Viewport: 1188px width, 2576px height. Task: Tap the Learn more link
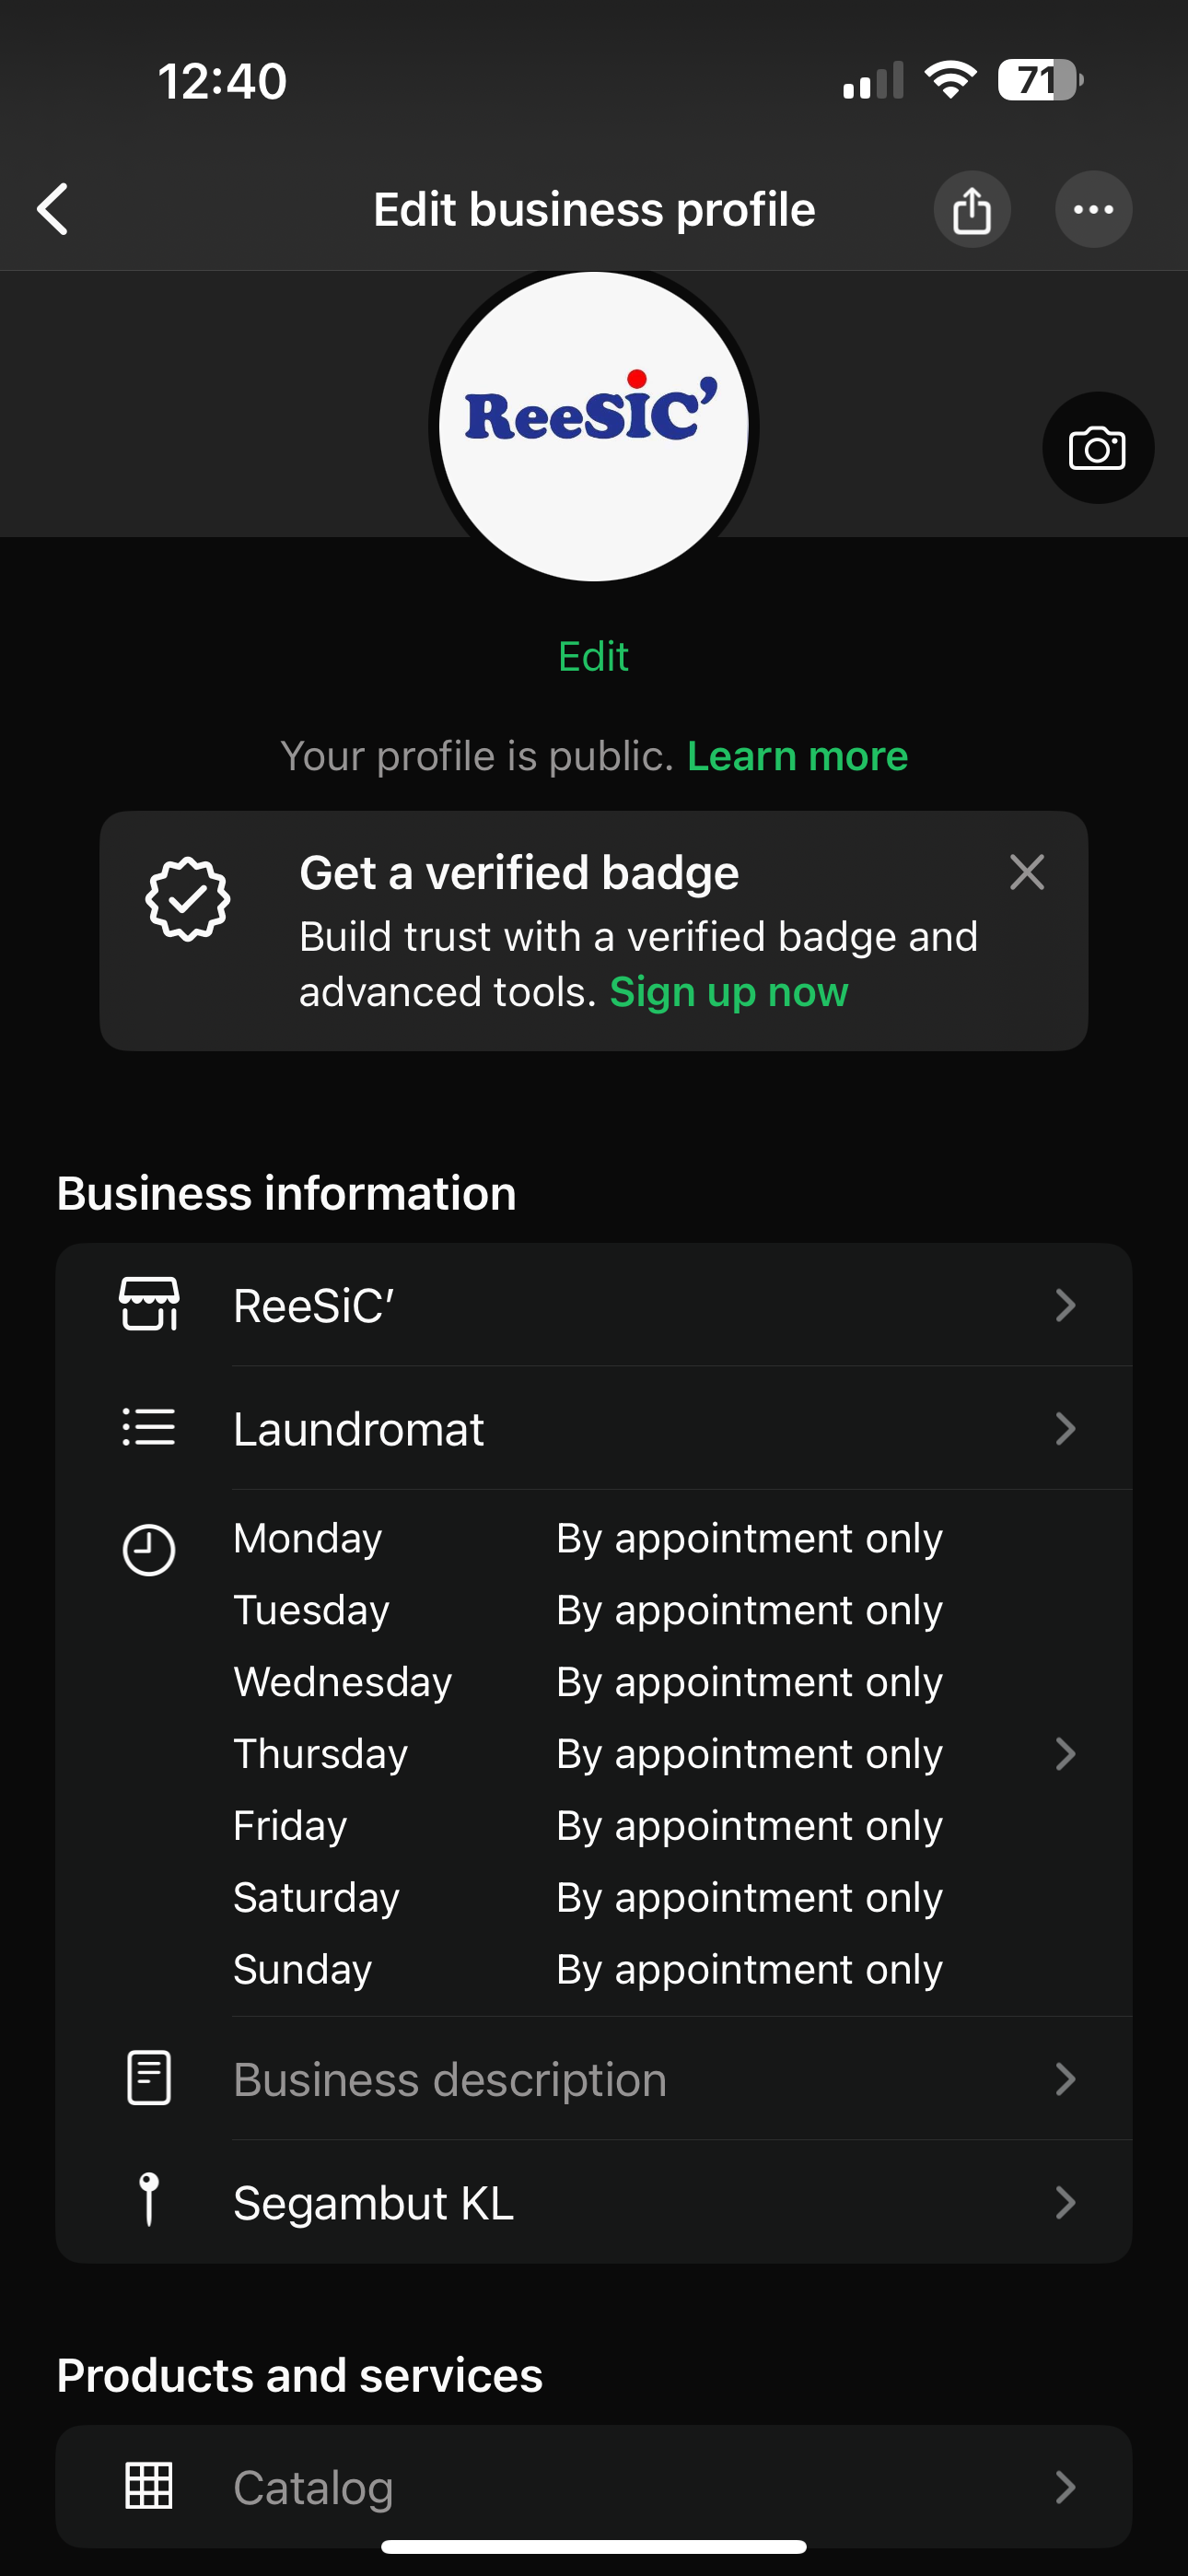tap(797, 756)
